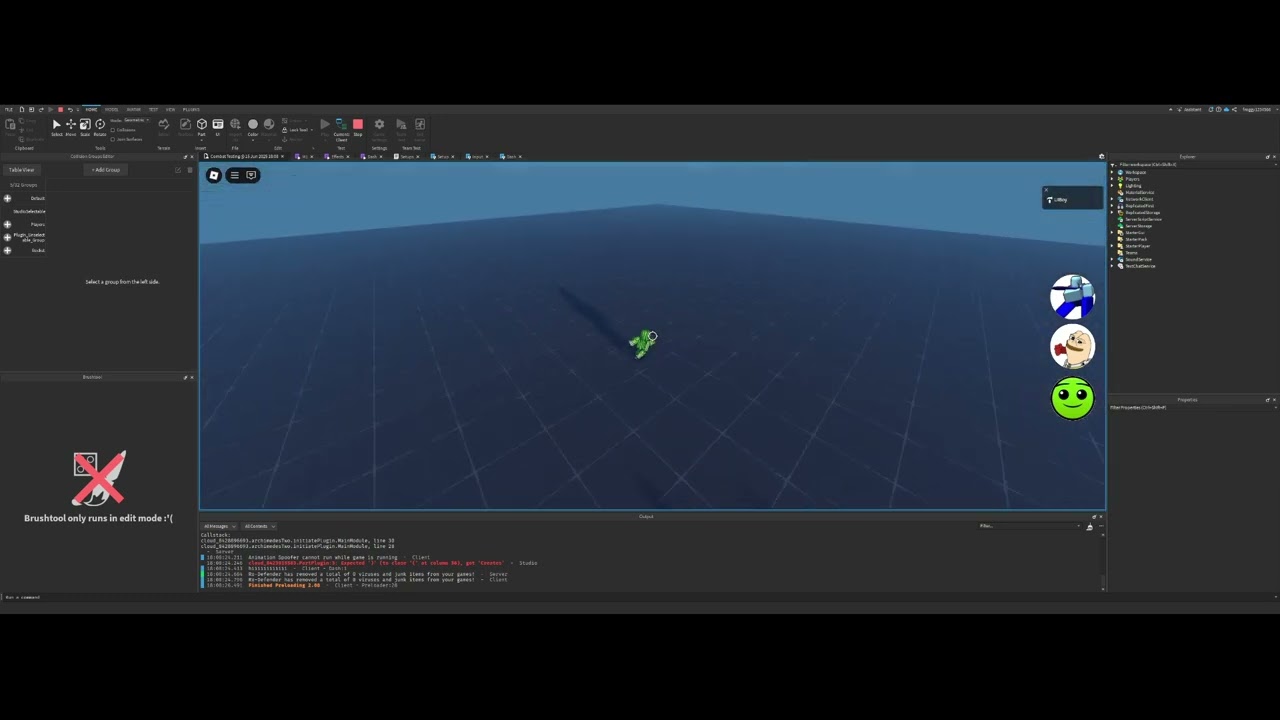The height and width of the screenshot is (720, 1280).
Task: Open the Geometric mode dropdown
Action: coord(137,120)
